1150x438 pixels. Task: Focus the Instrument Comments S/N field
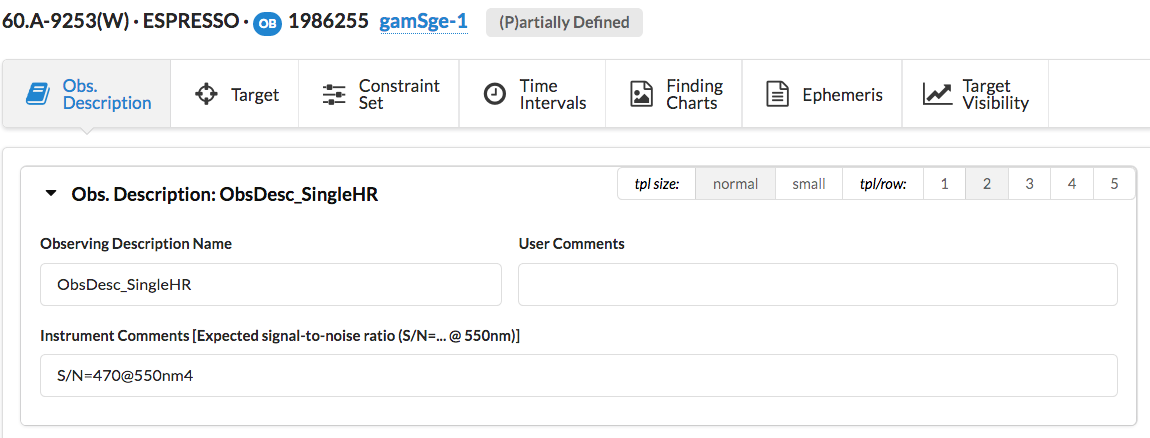click(578, 375)
